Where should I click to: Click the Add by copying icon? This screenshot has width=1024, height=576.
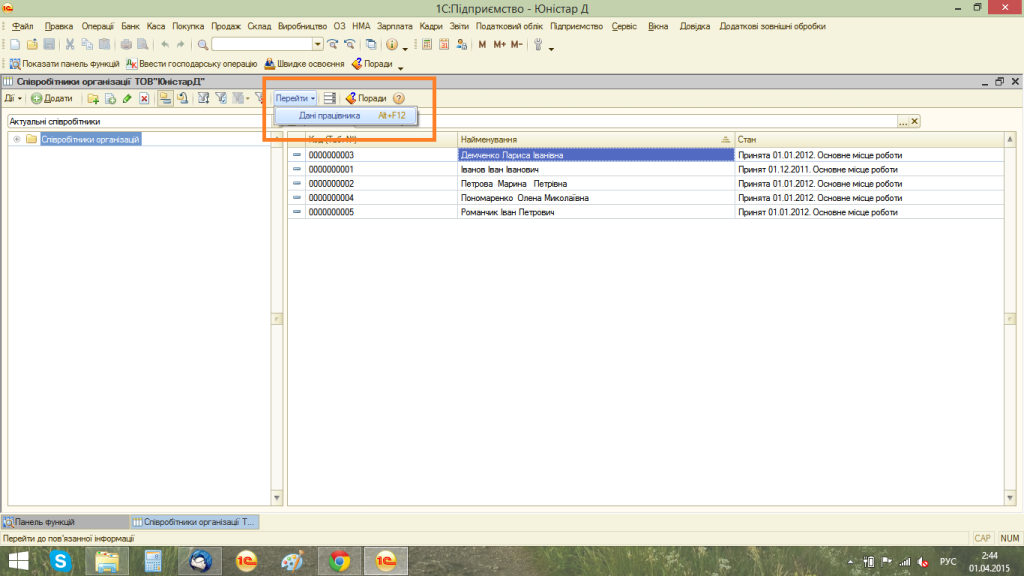click(110, 99)
